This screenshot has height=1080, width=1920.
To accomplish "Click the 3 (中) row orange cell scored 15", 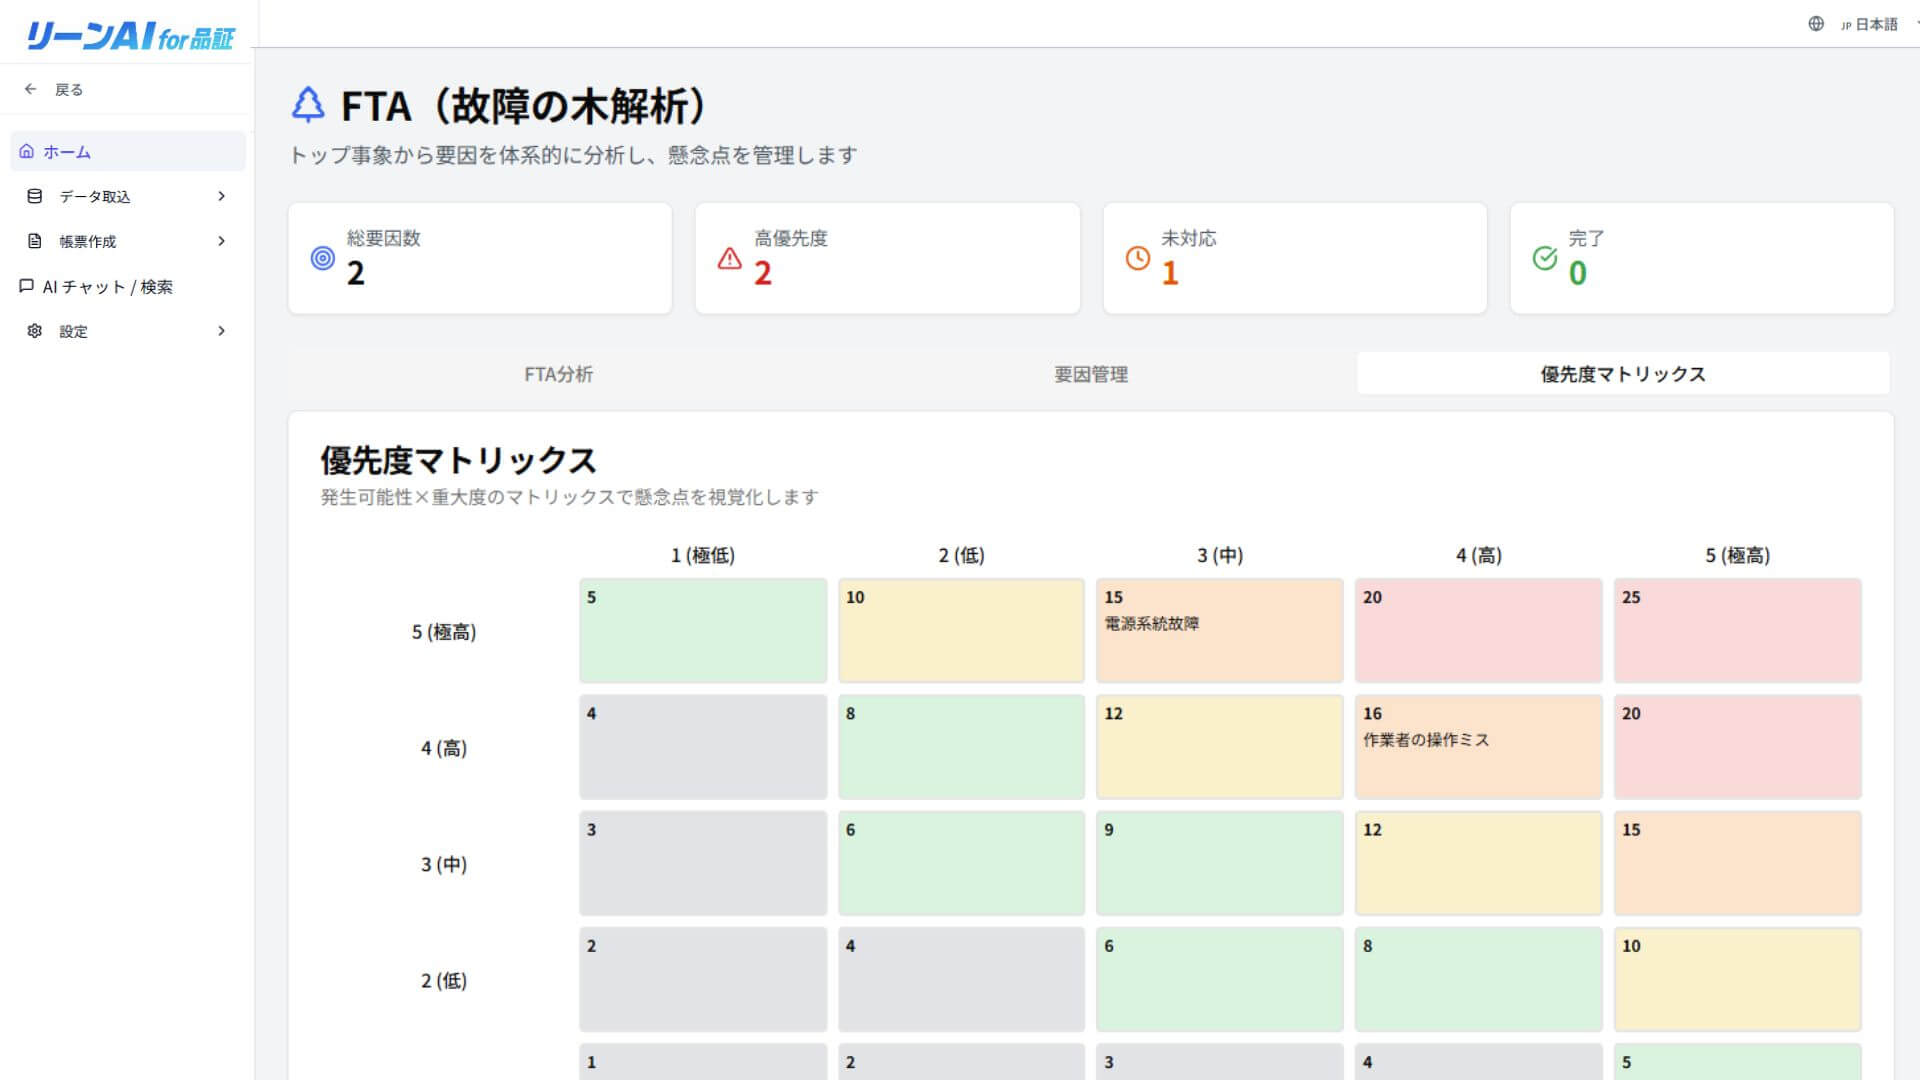I will (1737, 863).
